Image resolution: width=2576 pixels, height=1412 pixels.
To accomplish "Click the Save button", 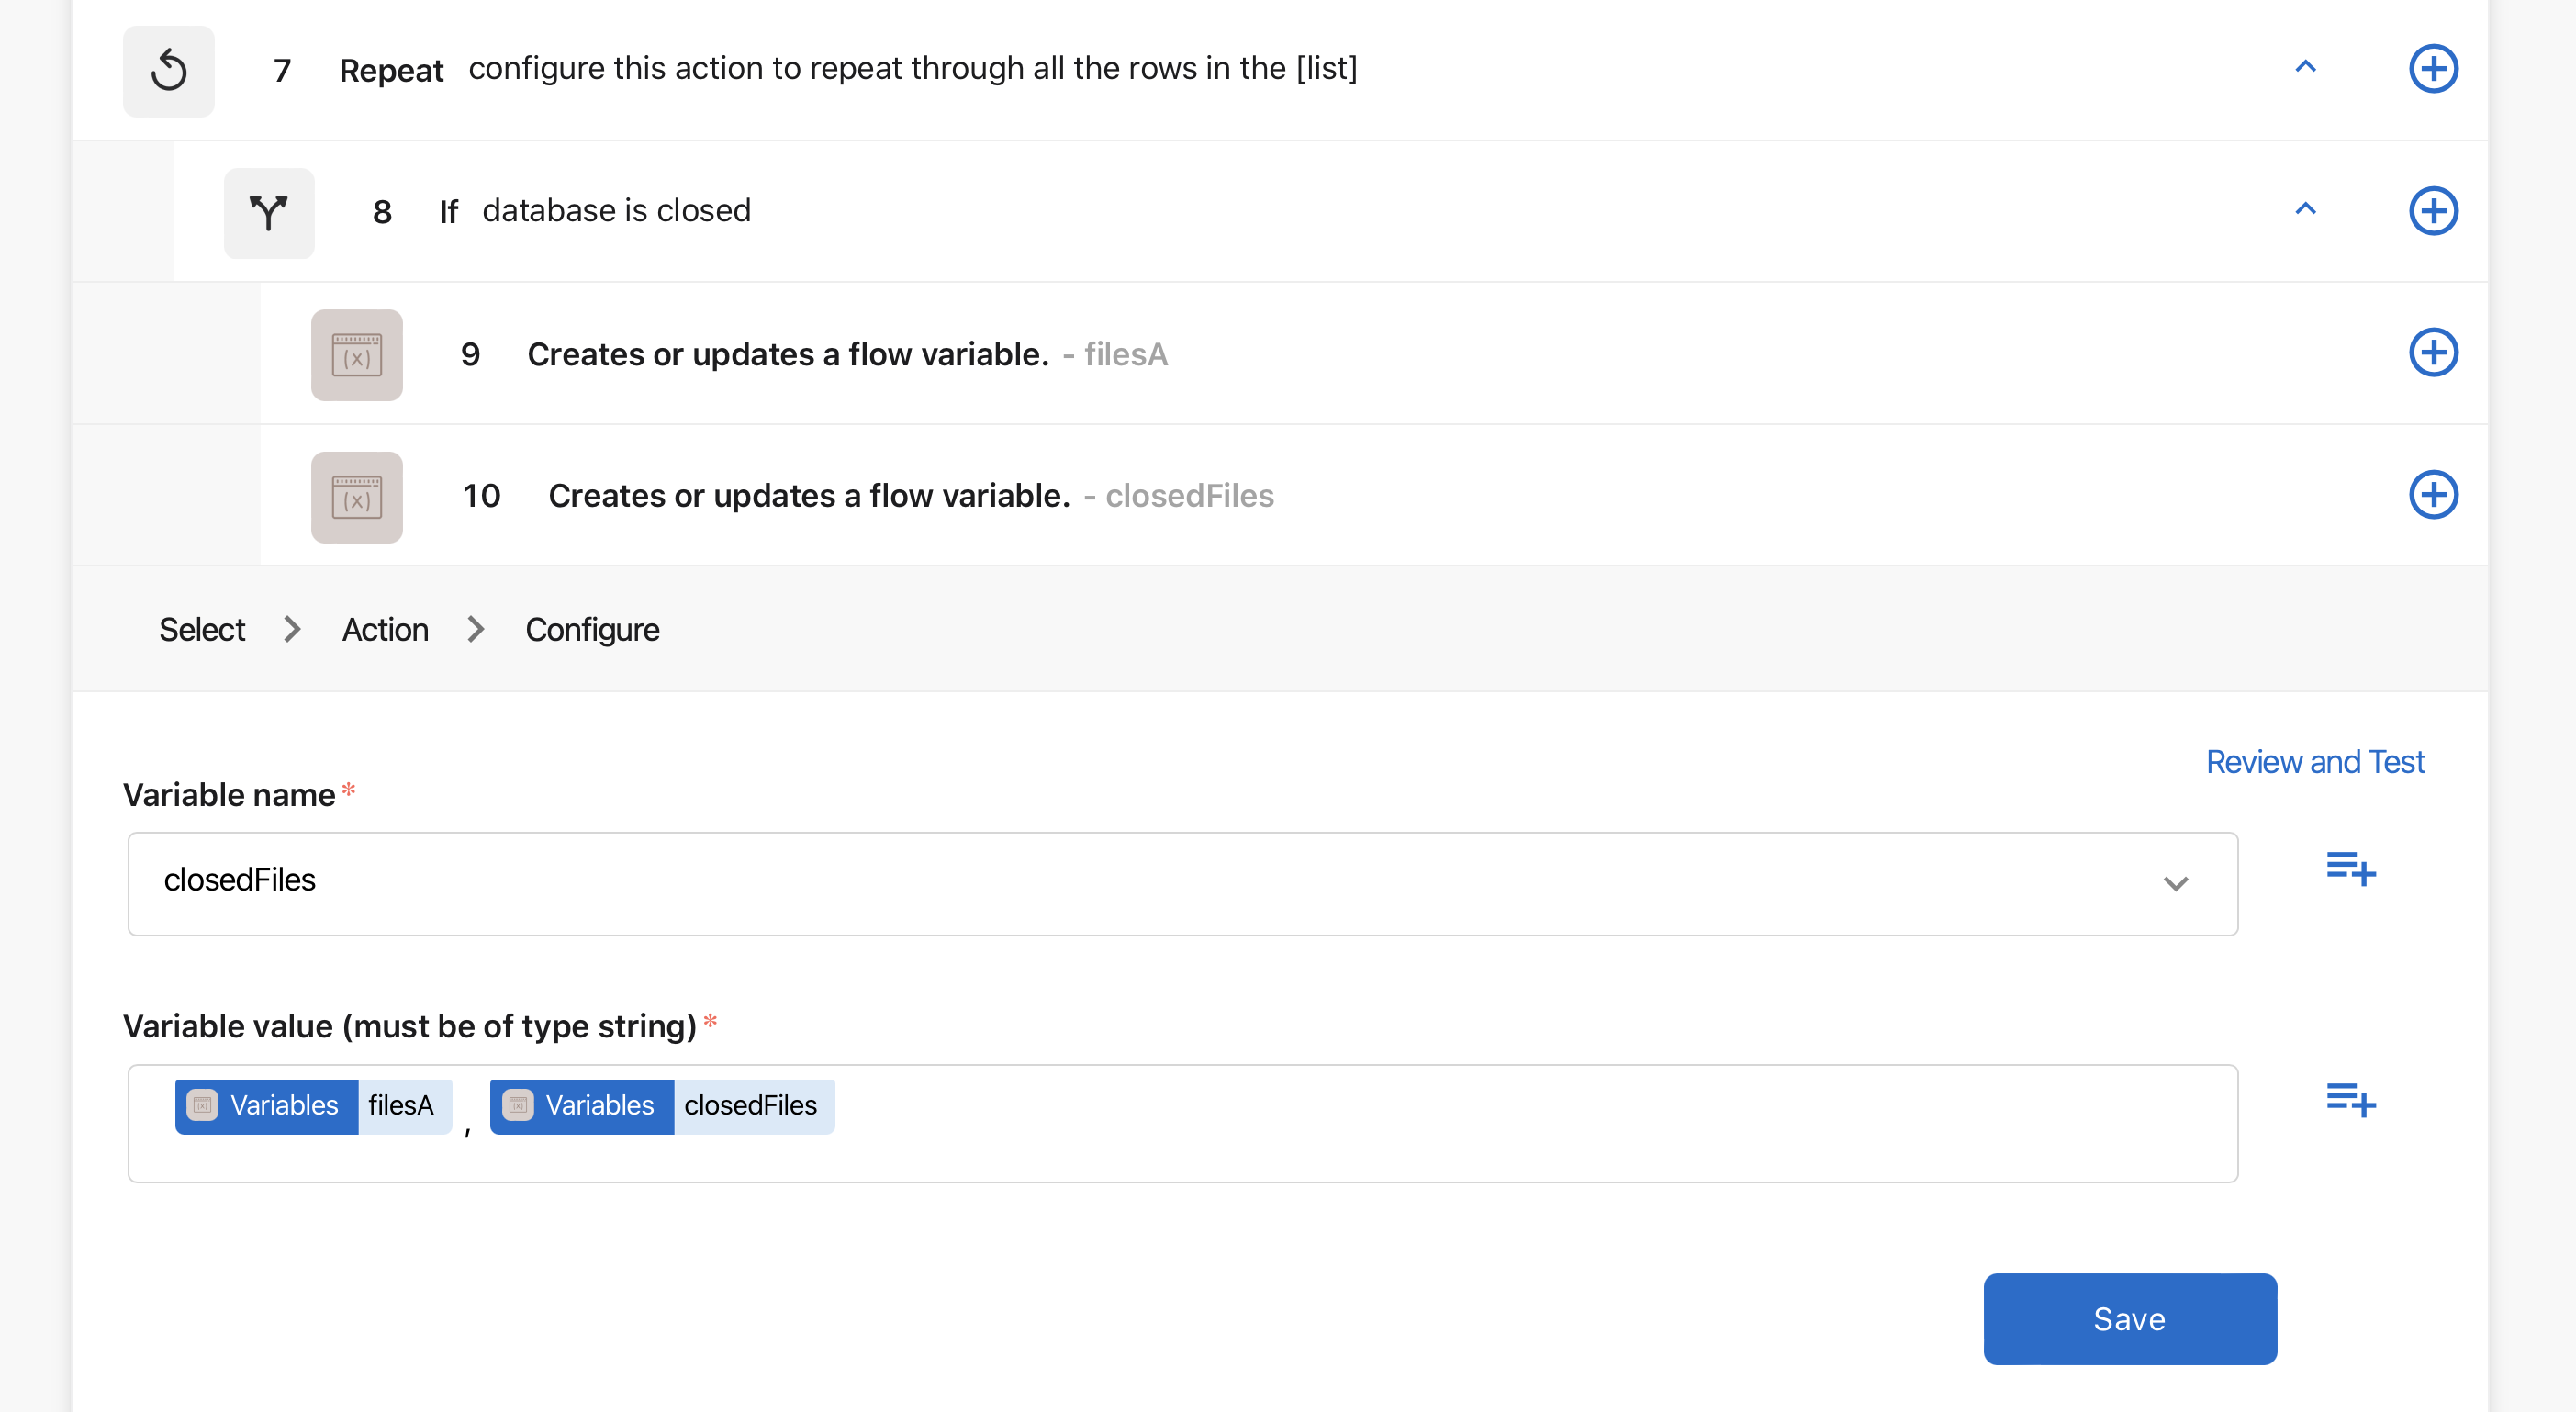I will [2129, 1318].
